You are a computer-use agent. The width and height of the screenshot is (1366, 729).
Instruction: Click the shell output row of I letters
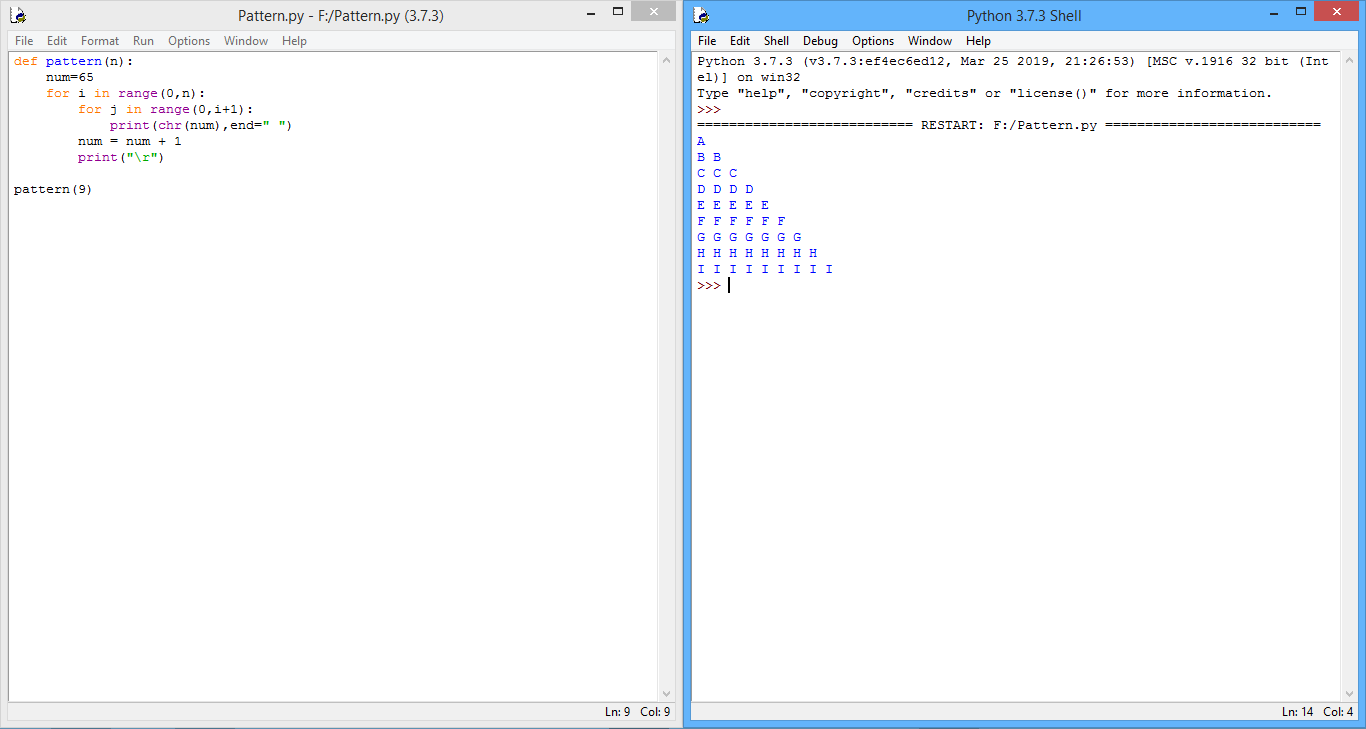765,269
